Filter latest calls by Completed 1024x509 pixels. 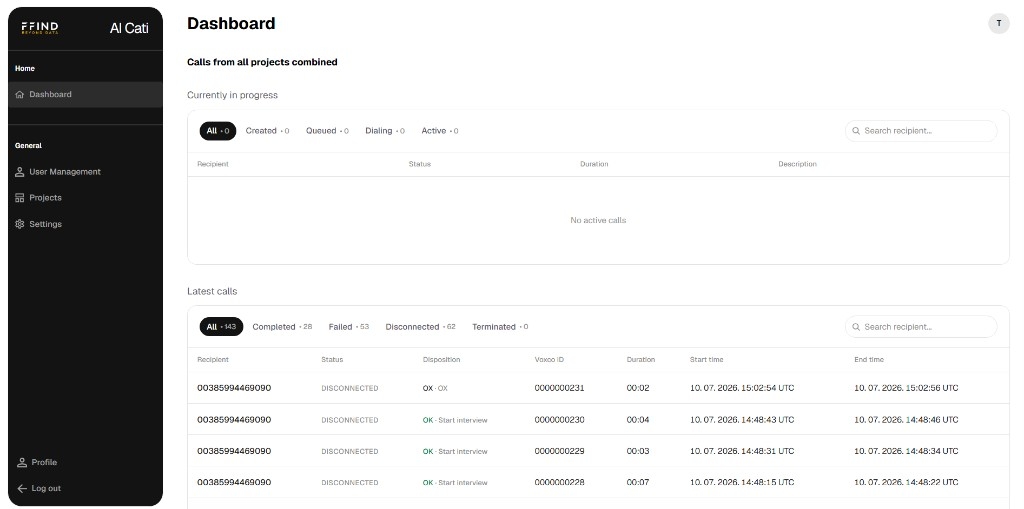[282, 327]
